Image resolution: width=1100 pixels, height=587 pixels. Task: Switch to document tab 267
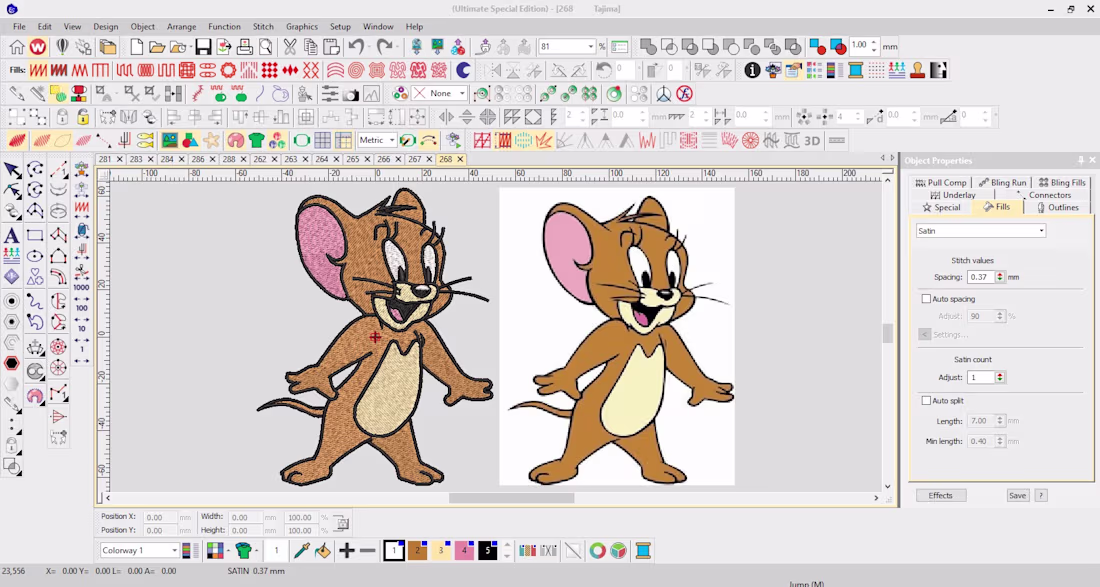[415, 159]
